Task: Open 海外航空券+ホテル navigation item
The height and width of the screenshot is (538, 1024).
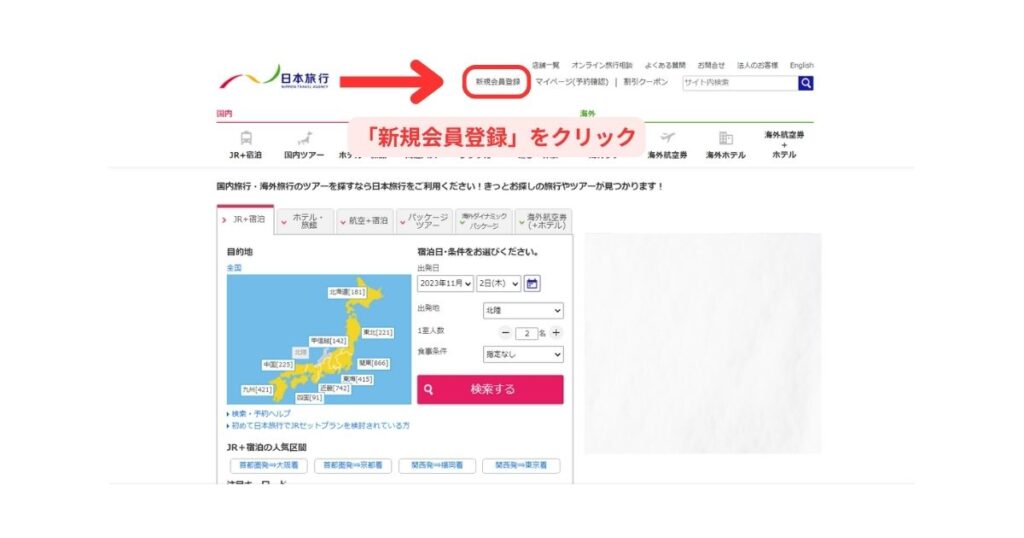Action: click(x=784, y=144)
